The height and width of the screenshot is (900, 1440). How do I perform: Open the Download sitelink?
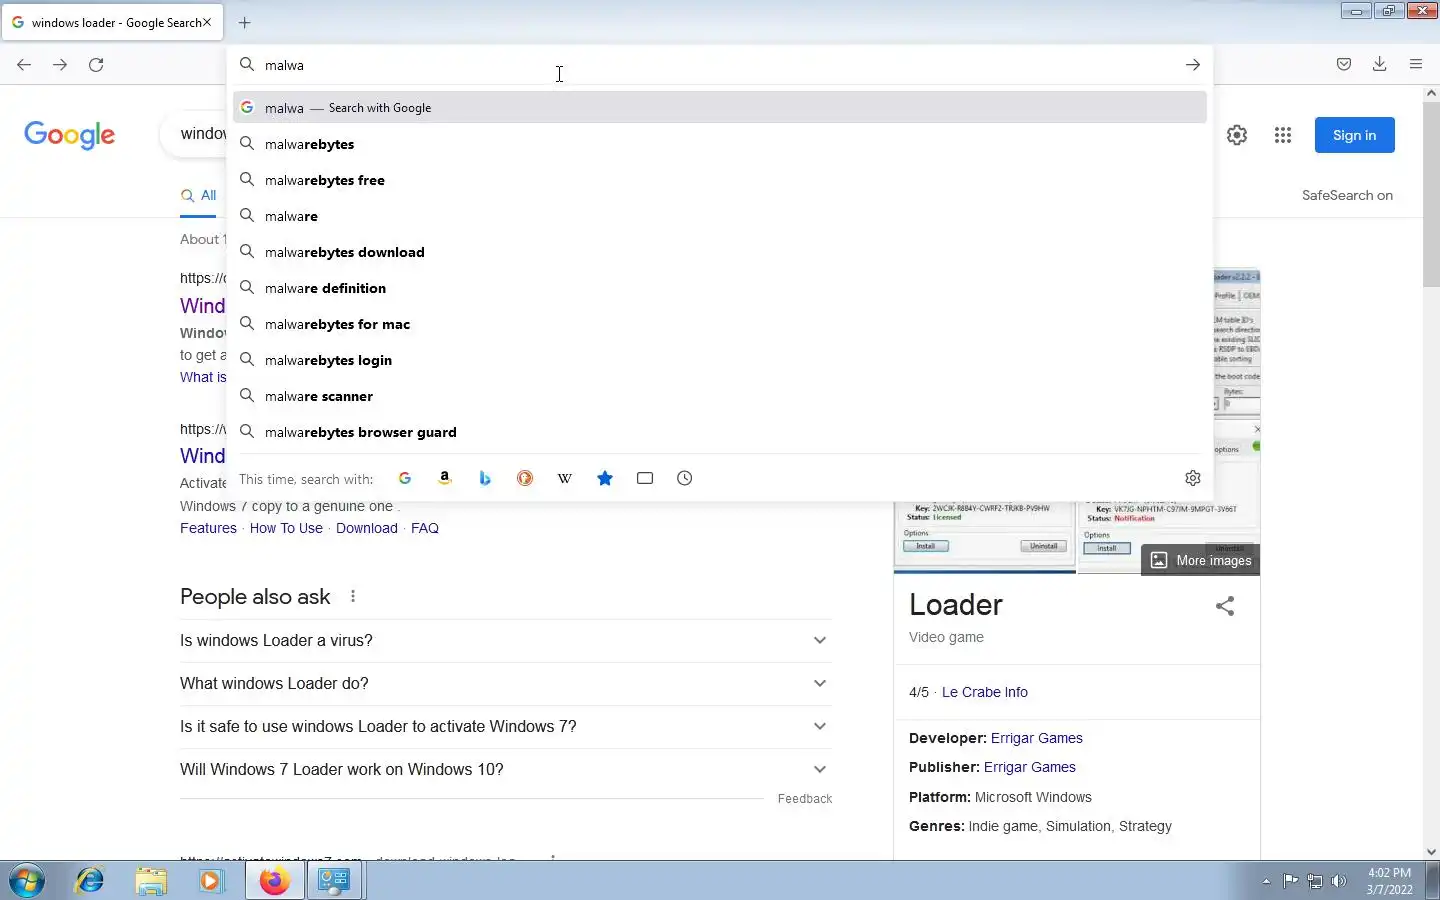(x=367, y=528)
